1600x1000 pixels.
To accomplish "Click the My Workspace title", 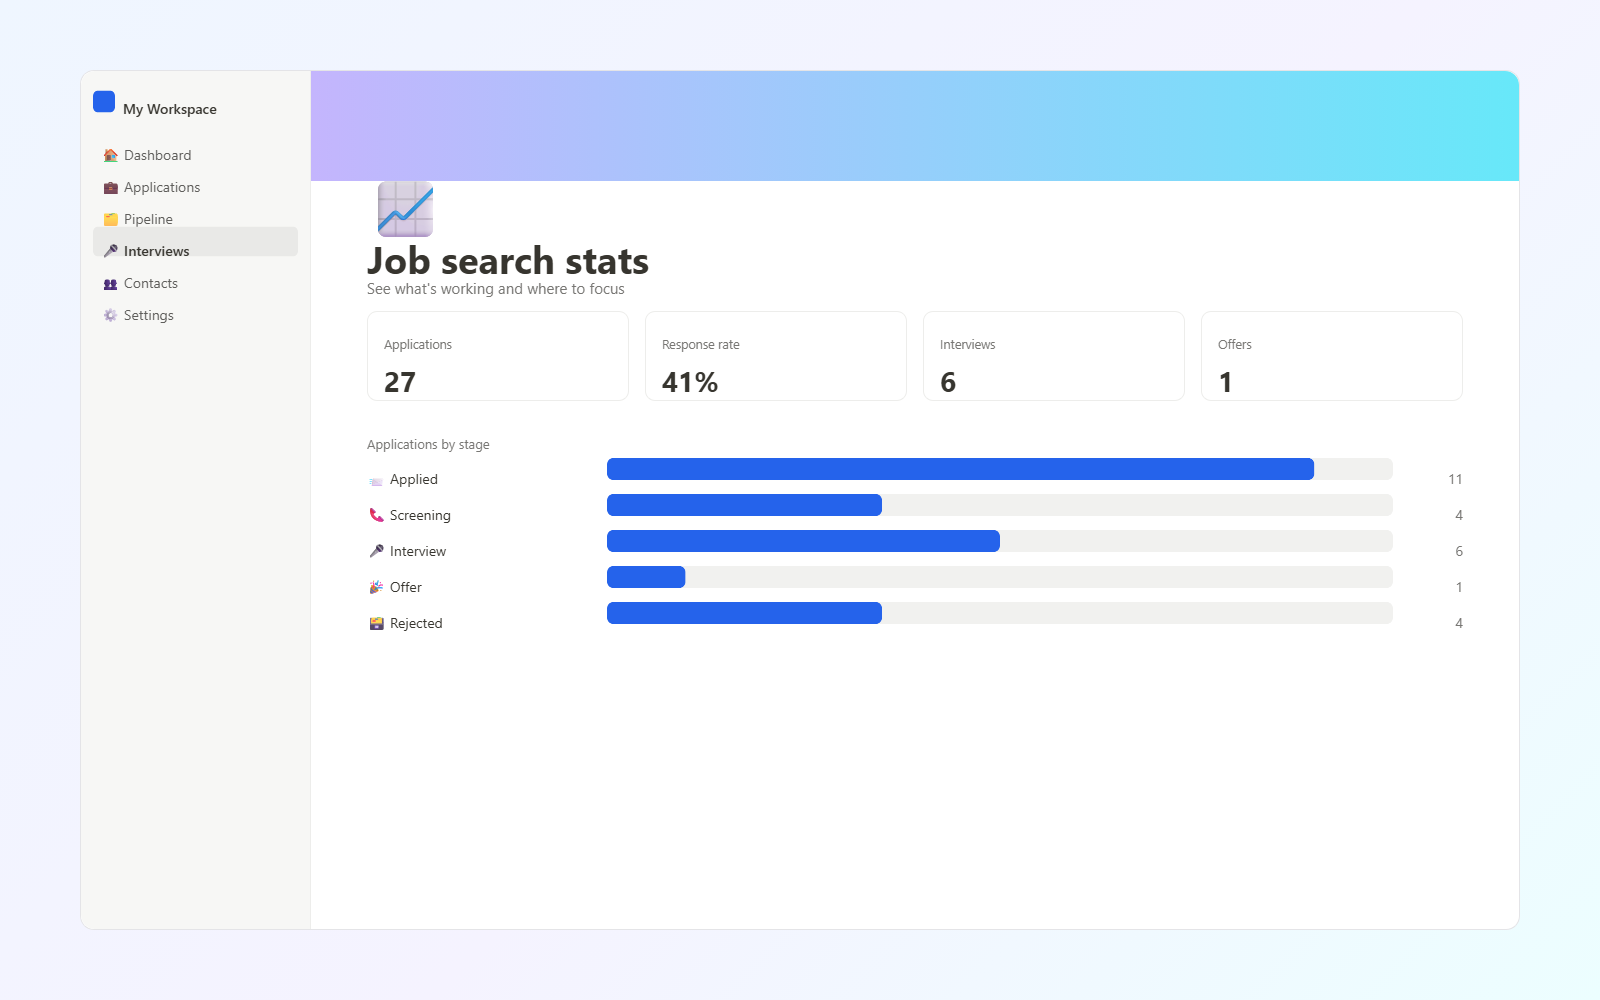I will (x=170, y=109).
